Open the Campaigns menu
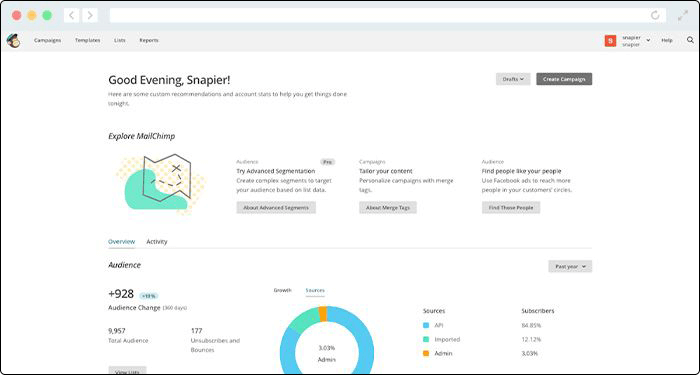Viewport: 700px width, 375px height. 47,40
